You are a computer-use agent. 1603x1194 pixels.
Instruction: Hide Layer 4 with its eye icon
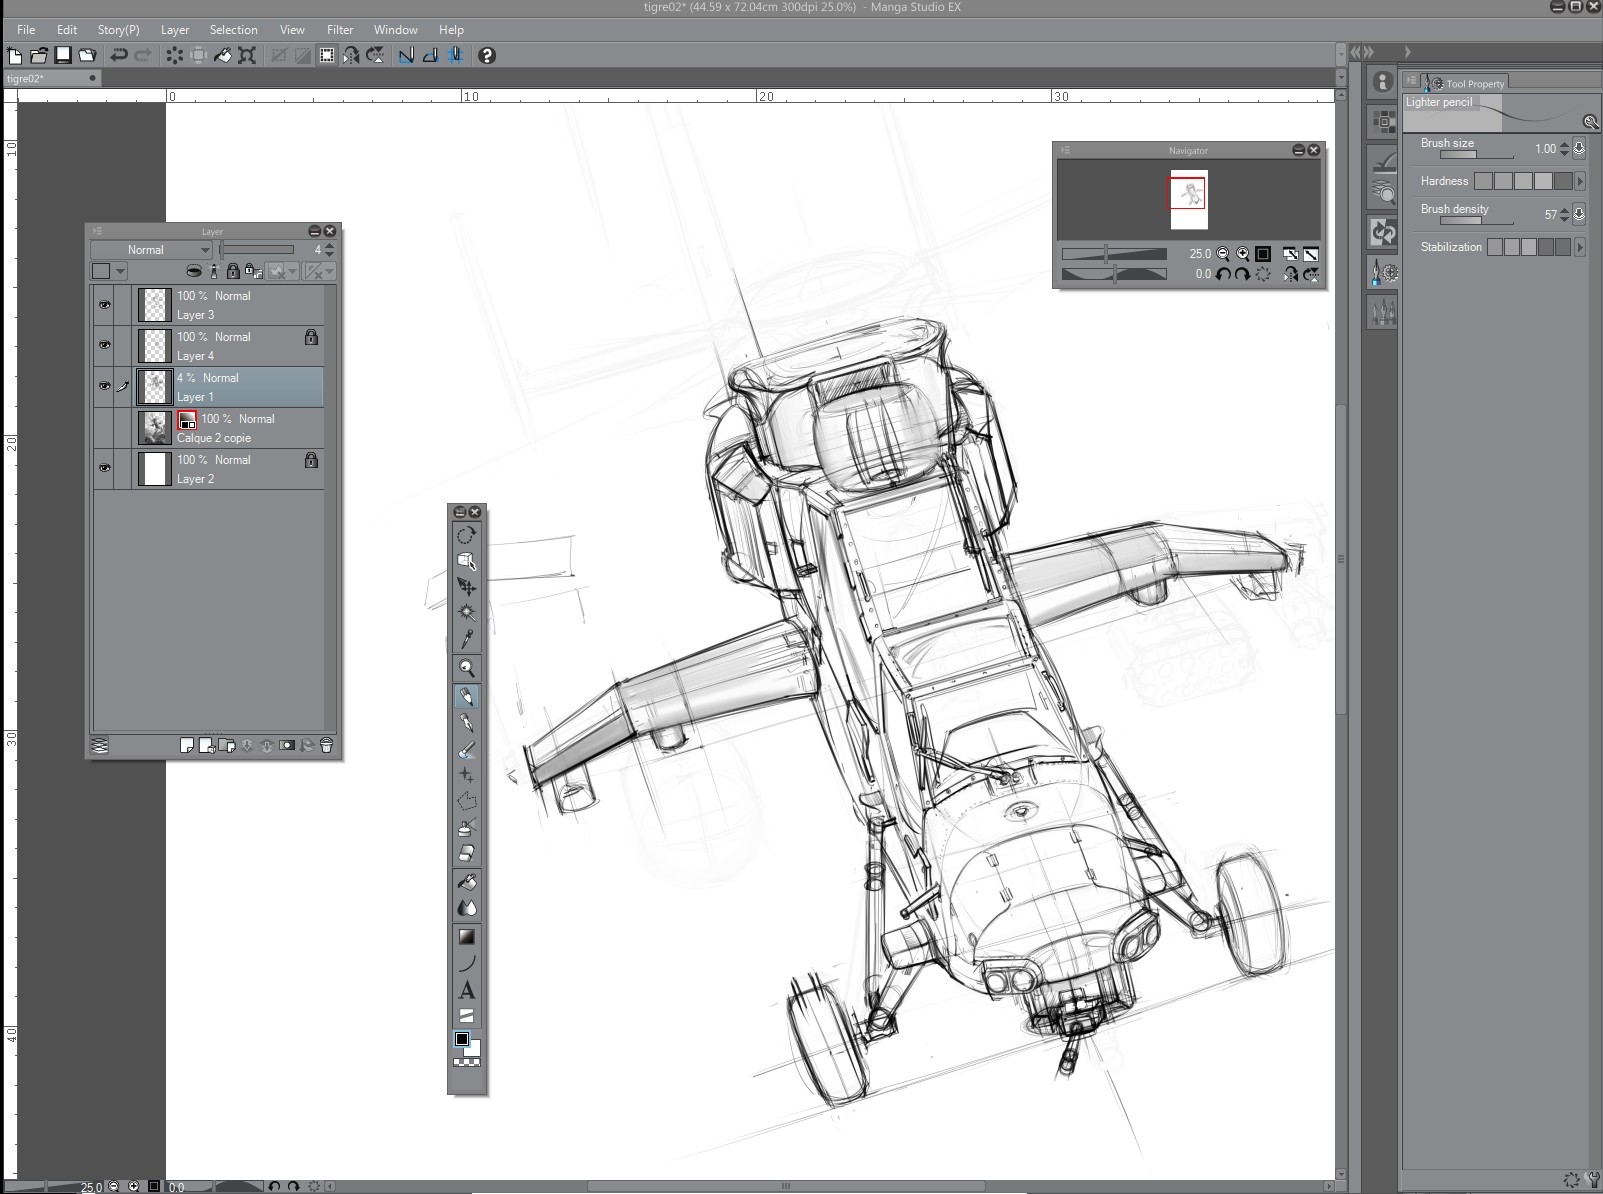click(104, 346)
